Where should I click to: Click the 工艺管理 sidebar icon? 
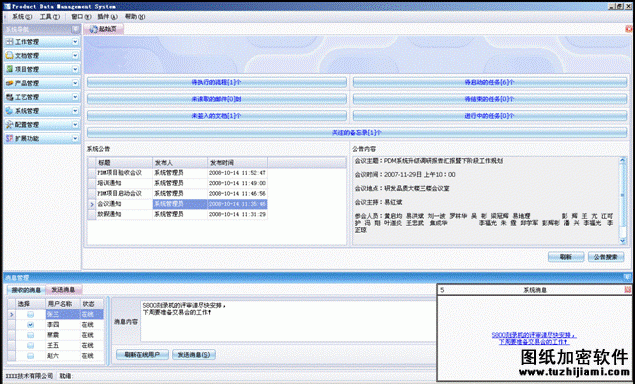coord(10,97)
